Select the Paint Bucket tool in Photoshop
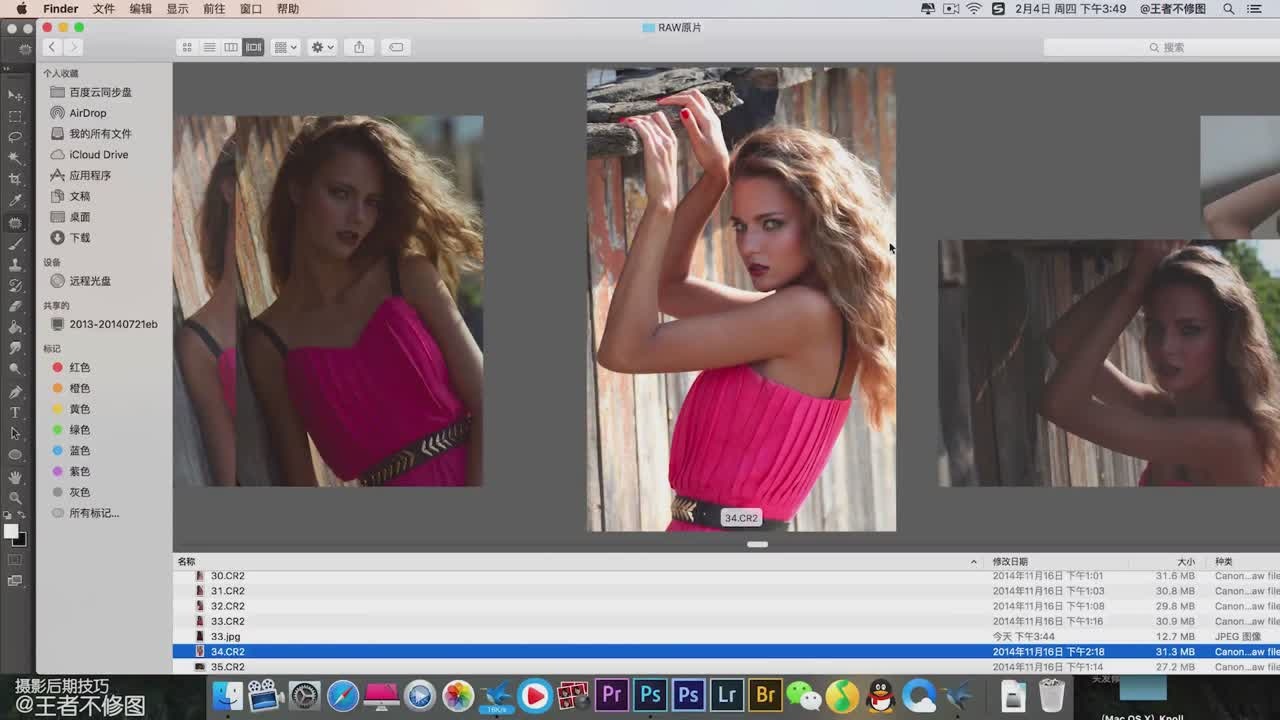 [15, 327]
